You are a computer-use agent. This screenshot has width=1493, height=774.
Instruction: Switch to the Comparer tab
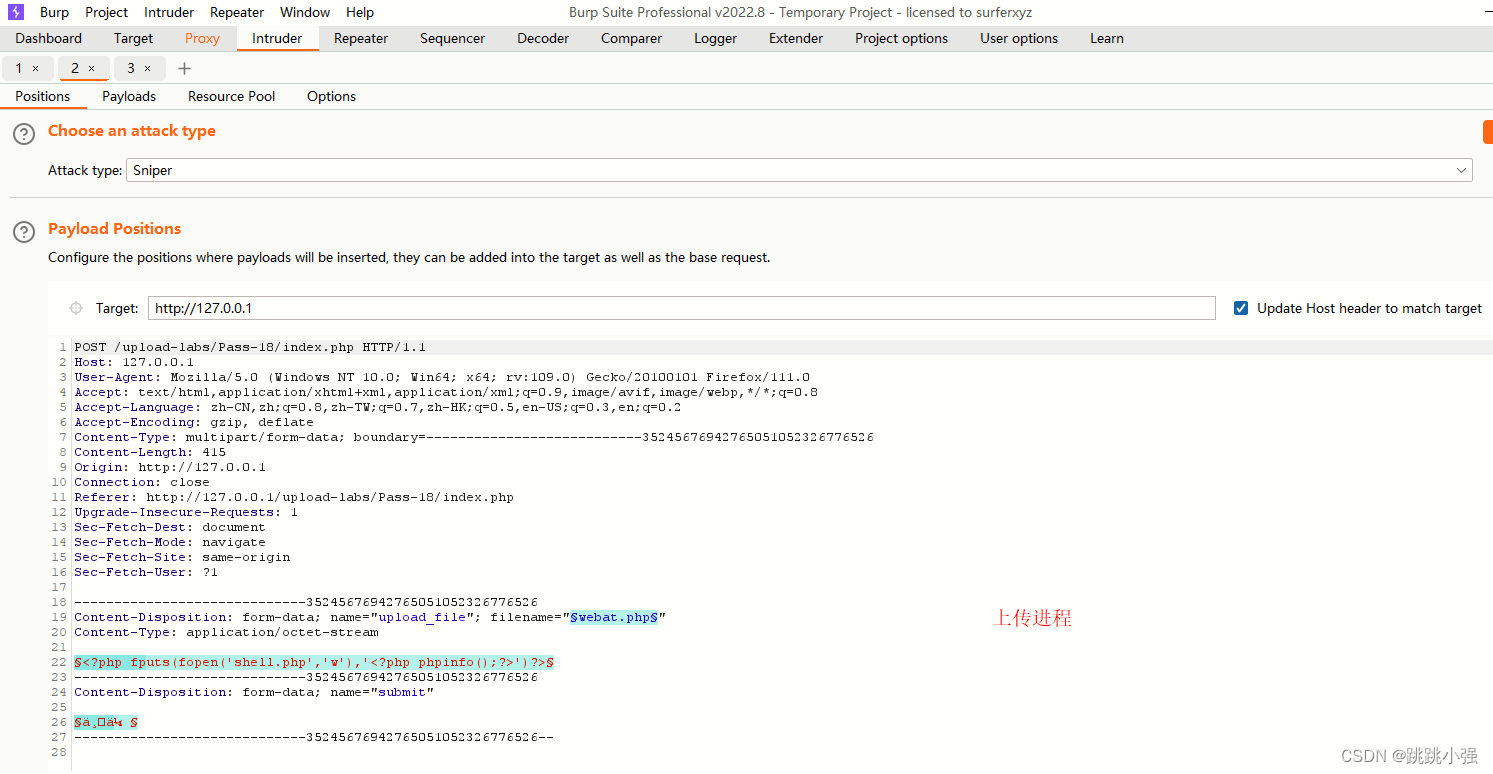(631, 38)
